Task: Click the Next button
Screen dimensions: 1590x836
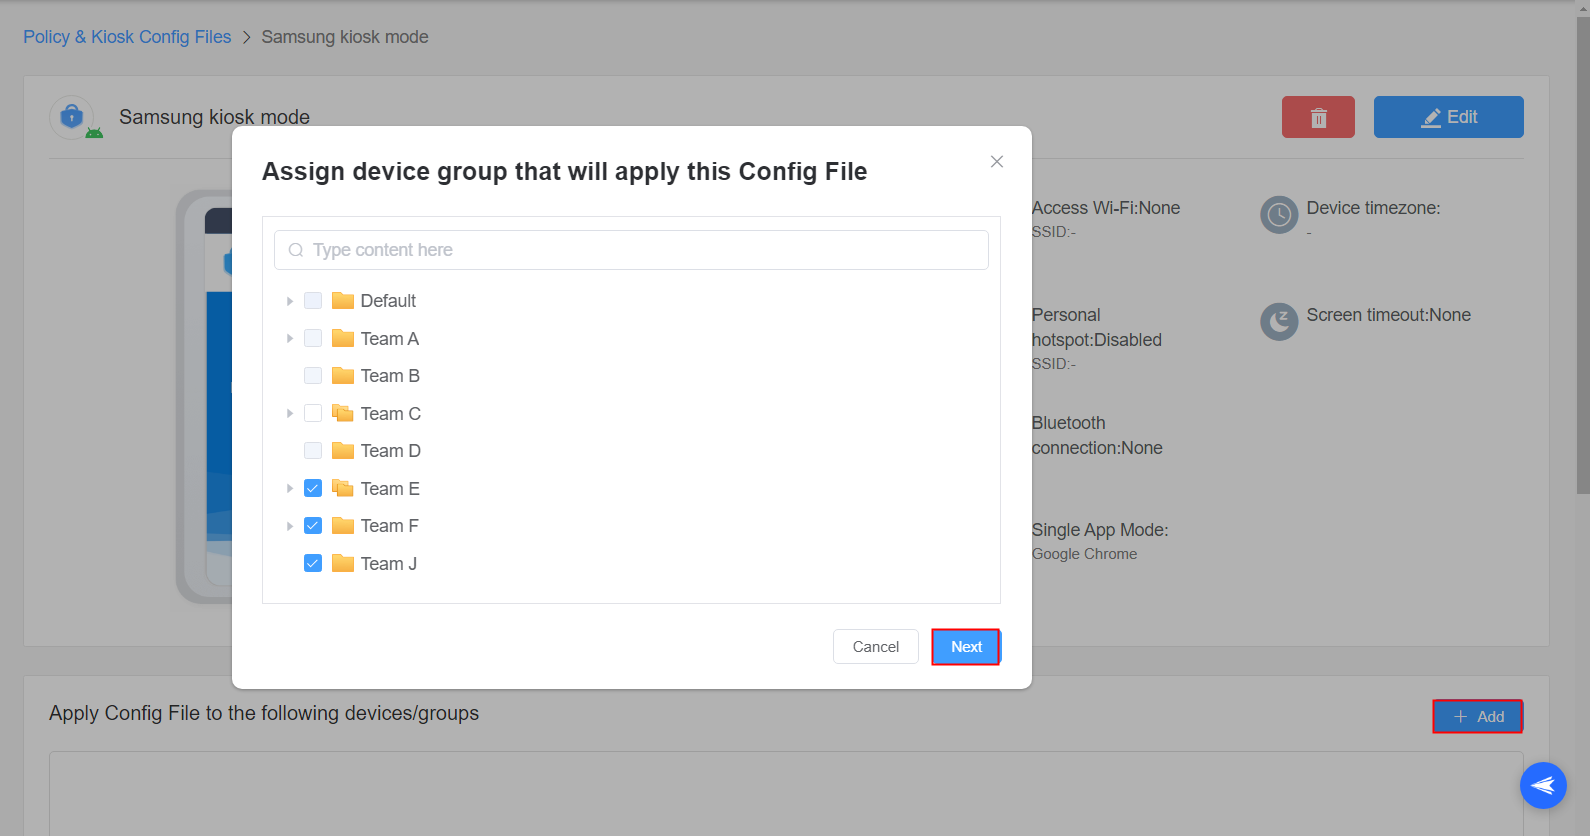Action: [964, 646]
